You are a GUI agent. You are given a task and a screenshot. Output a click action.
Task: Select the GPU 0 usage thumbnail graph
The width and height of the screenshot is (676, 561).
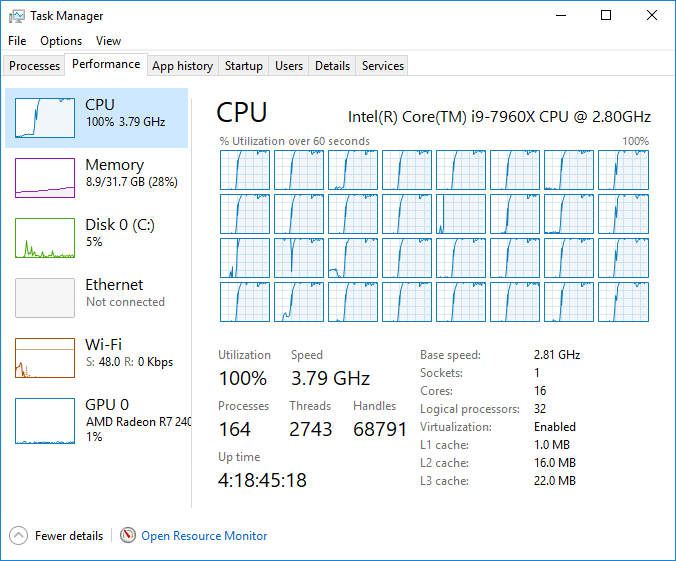pyautogui.click(x=45, y=421)
